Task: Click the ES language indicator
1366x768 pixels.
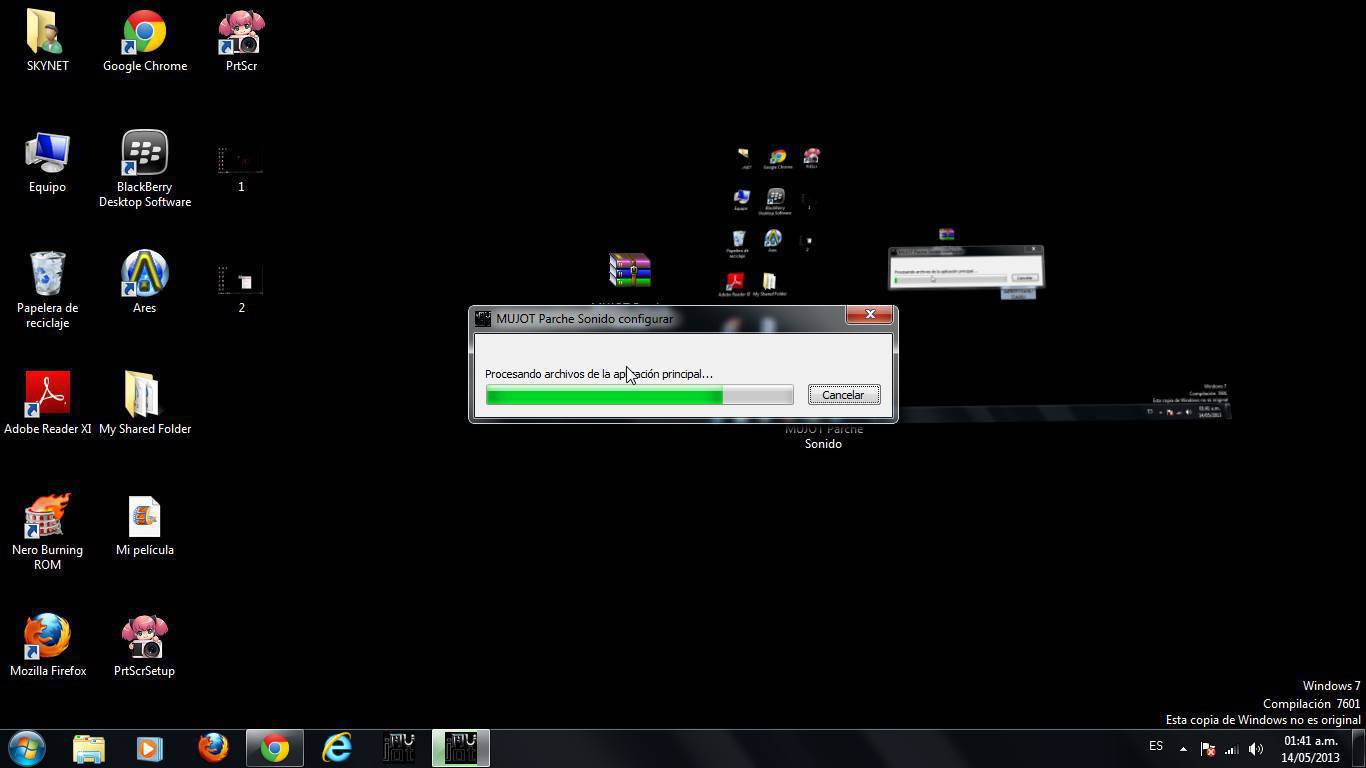Action: pos(1156,746)
